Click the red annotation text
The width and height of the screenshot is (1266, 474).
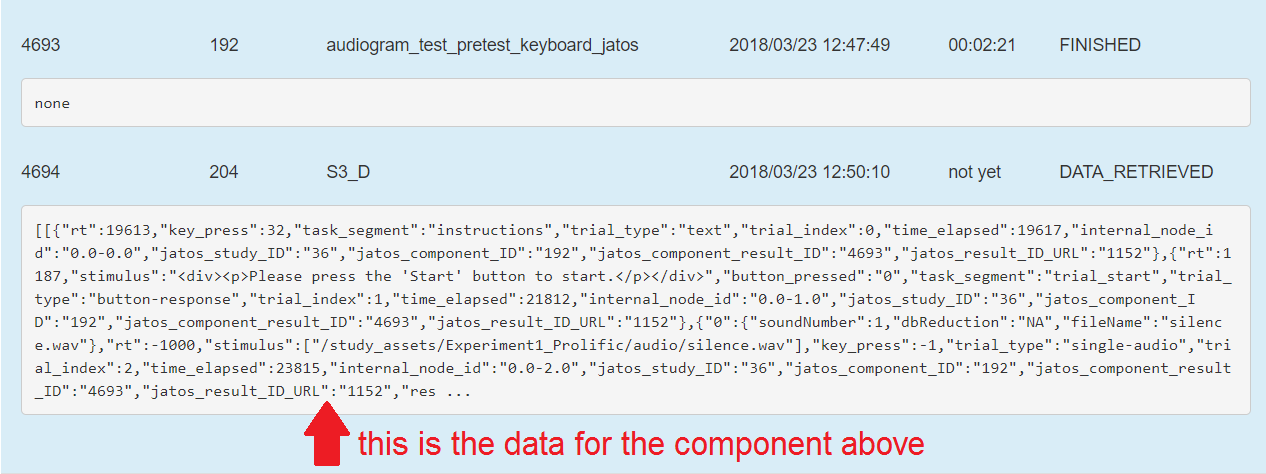pos(641,443)
